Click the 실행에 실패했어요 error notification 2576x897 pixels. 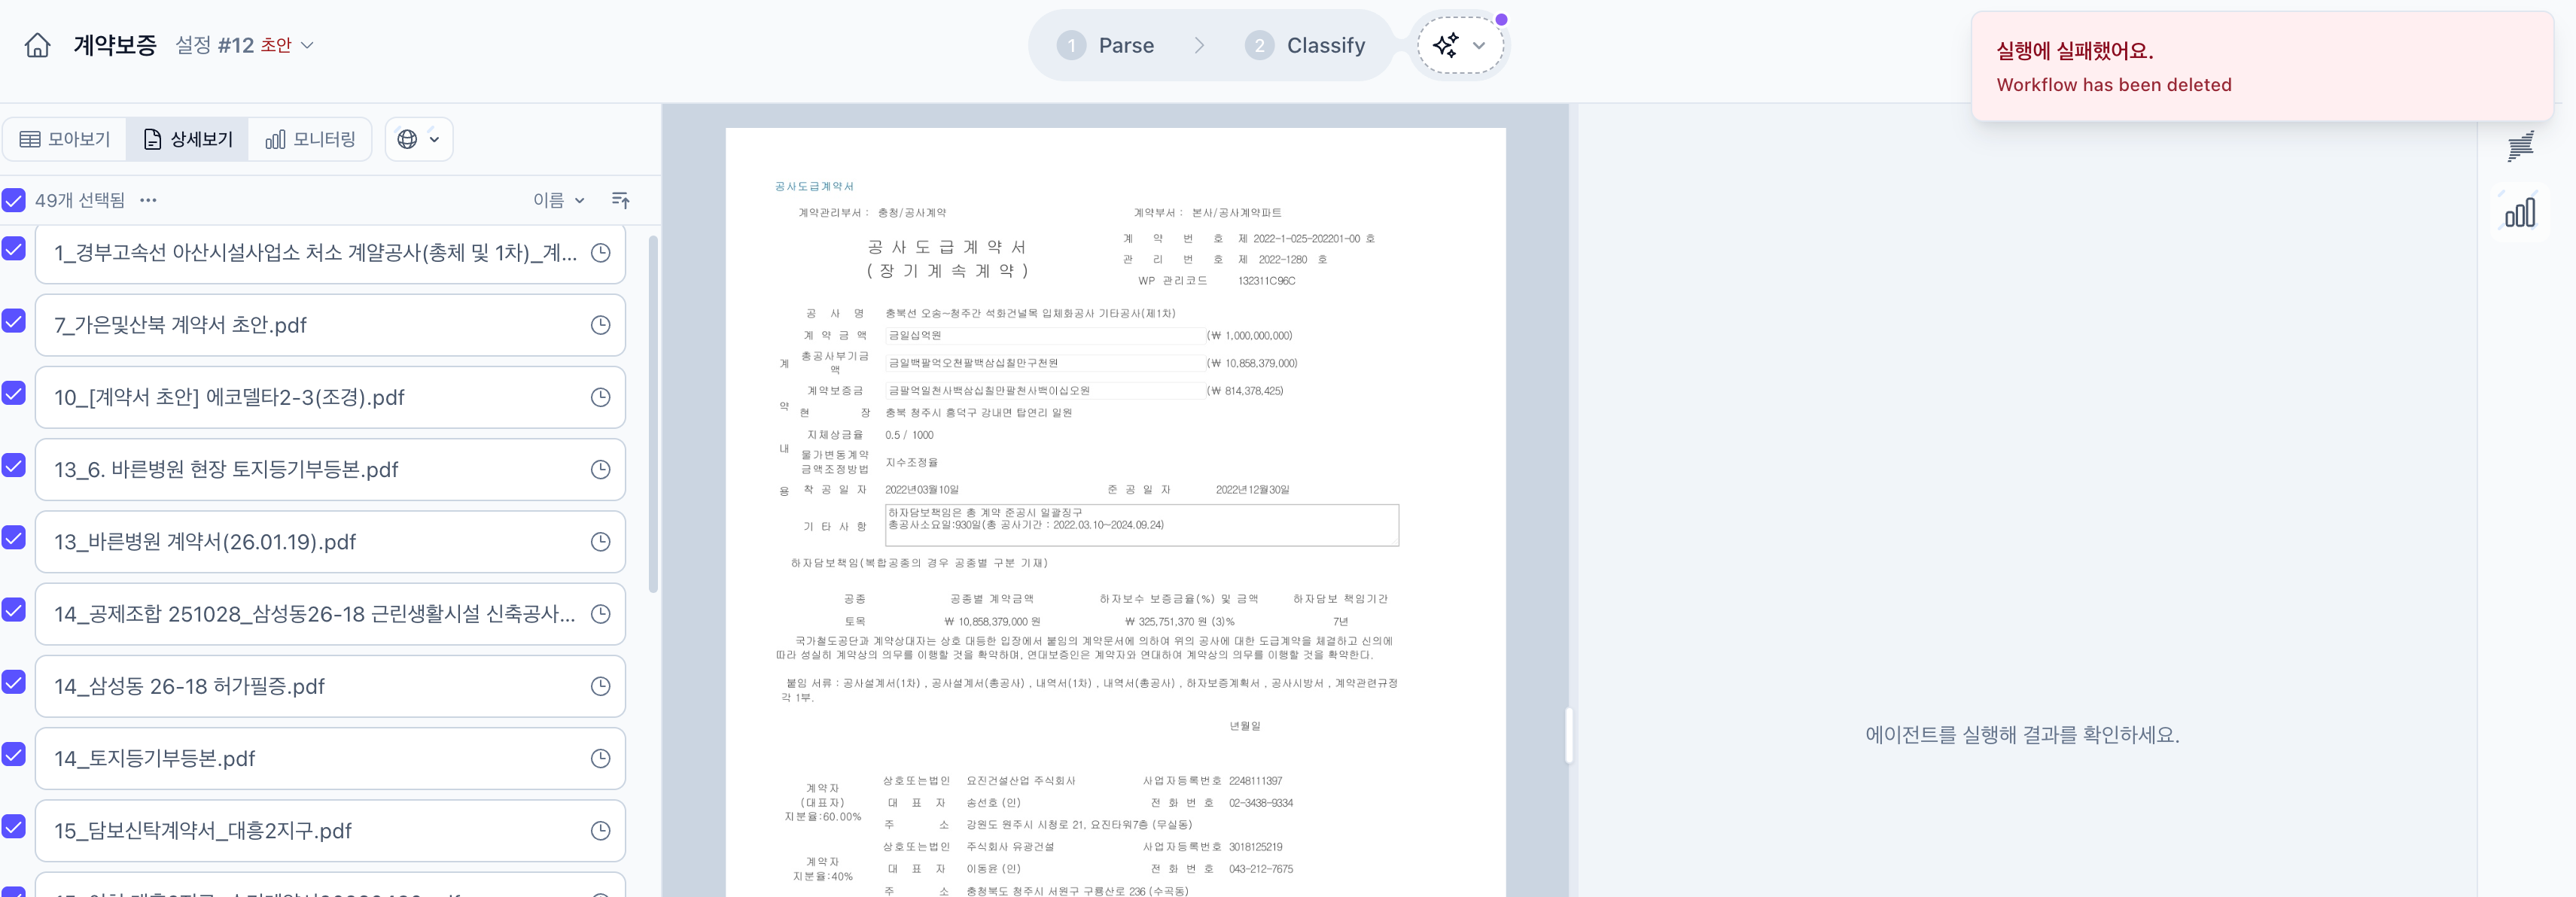click(x=2262, y=66)
